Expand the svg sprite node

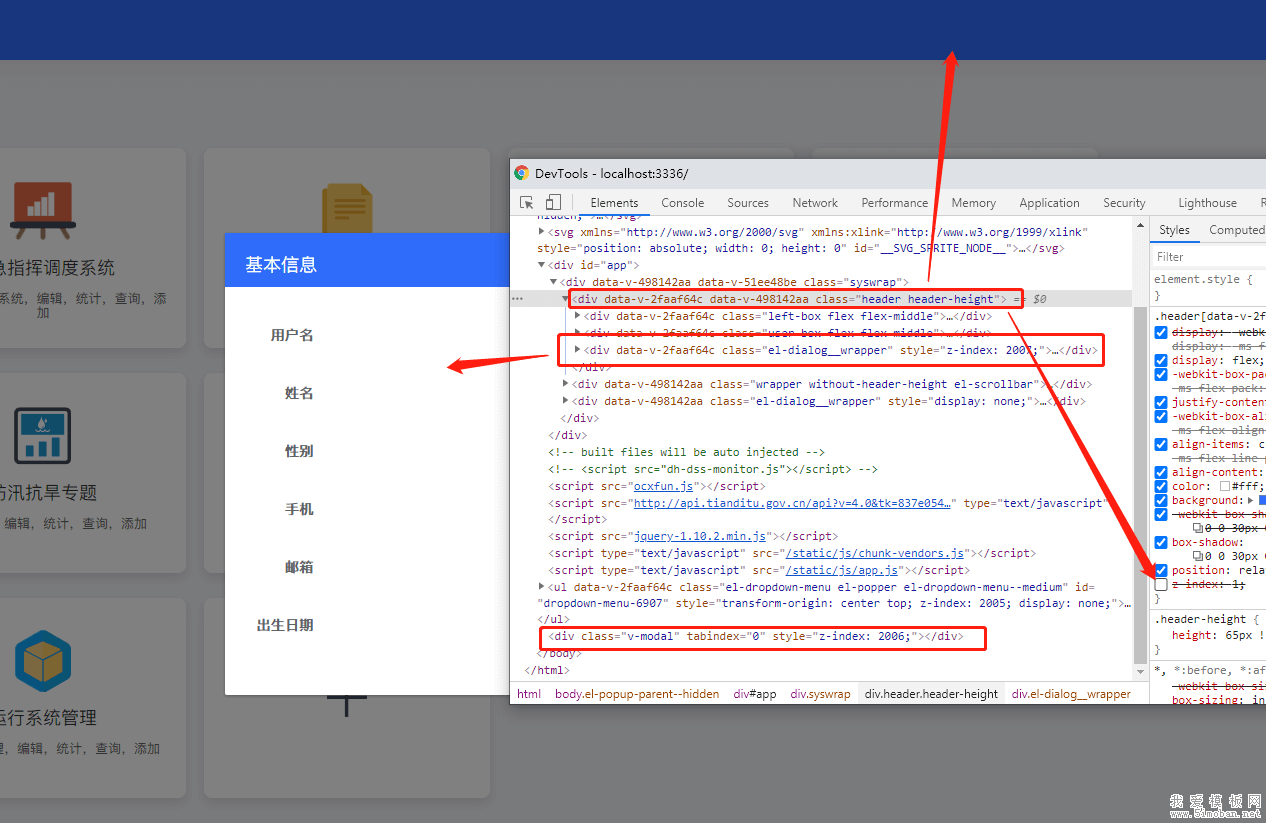point(542,231)
